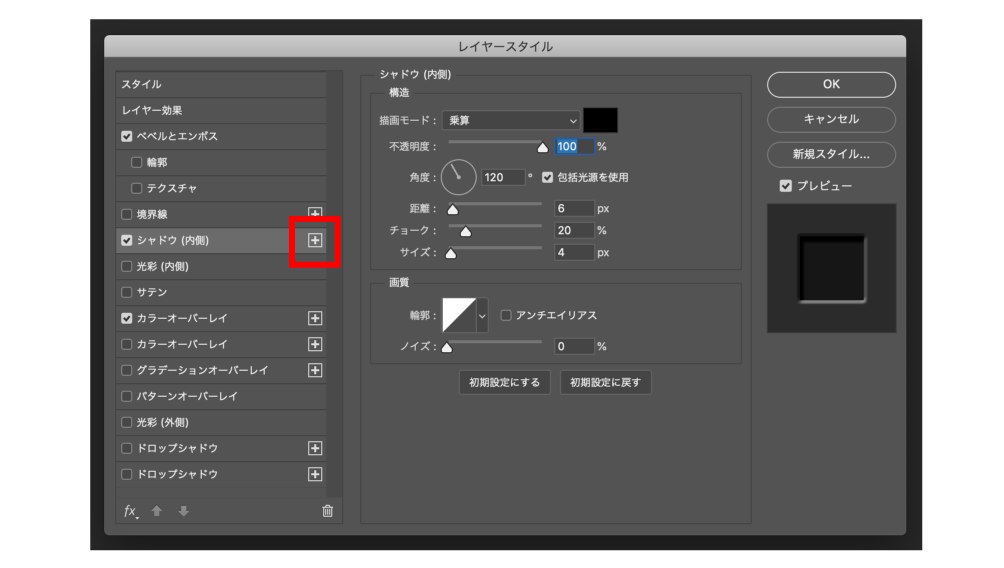This screenshot has height=568, width=1004.
Task: Duplicate シャドウ (内側) effect using plus icon
Action: click(314, 240)
